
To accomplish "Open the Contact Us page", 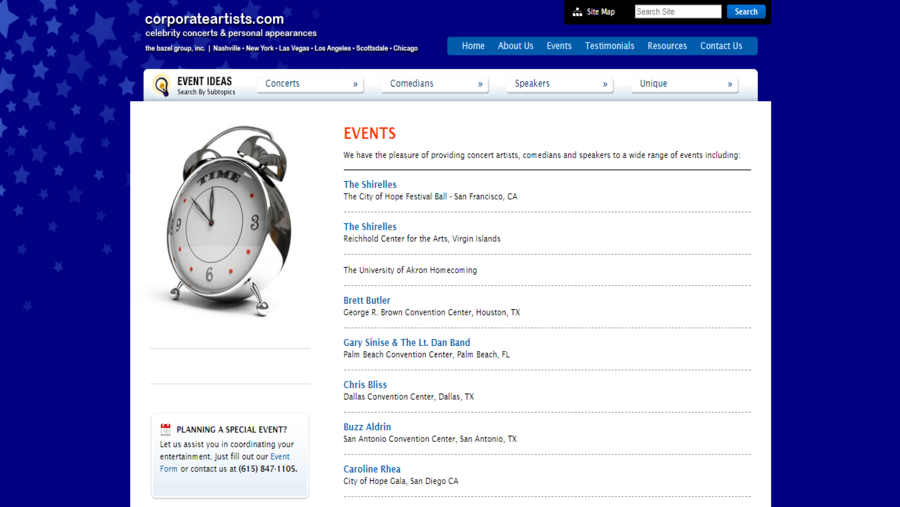I will coord(721,46).
